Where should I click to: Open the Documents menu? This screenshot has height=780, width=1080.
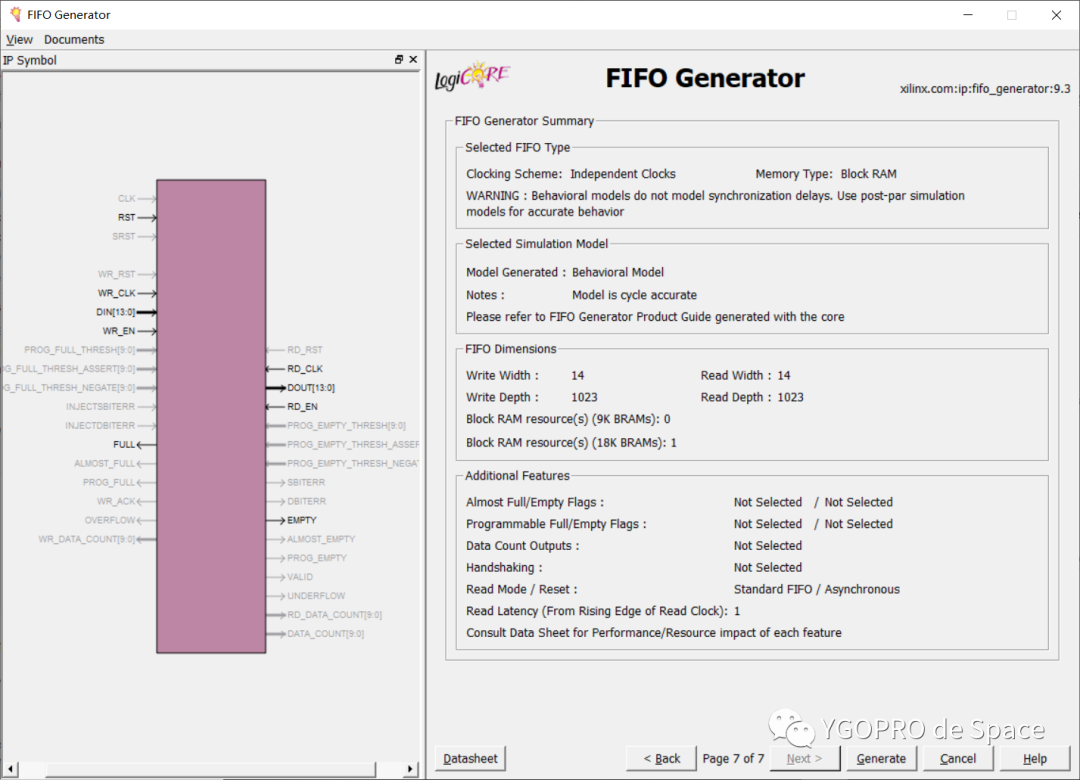74,39
